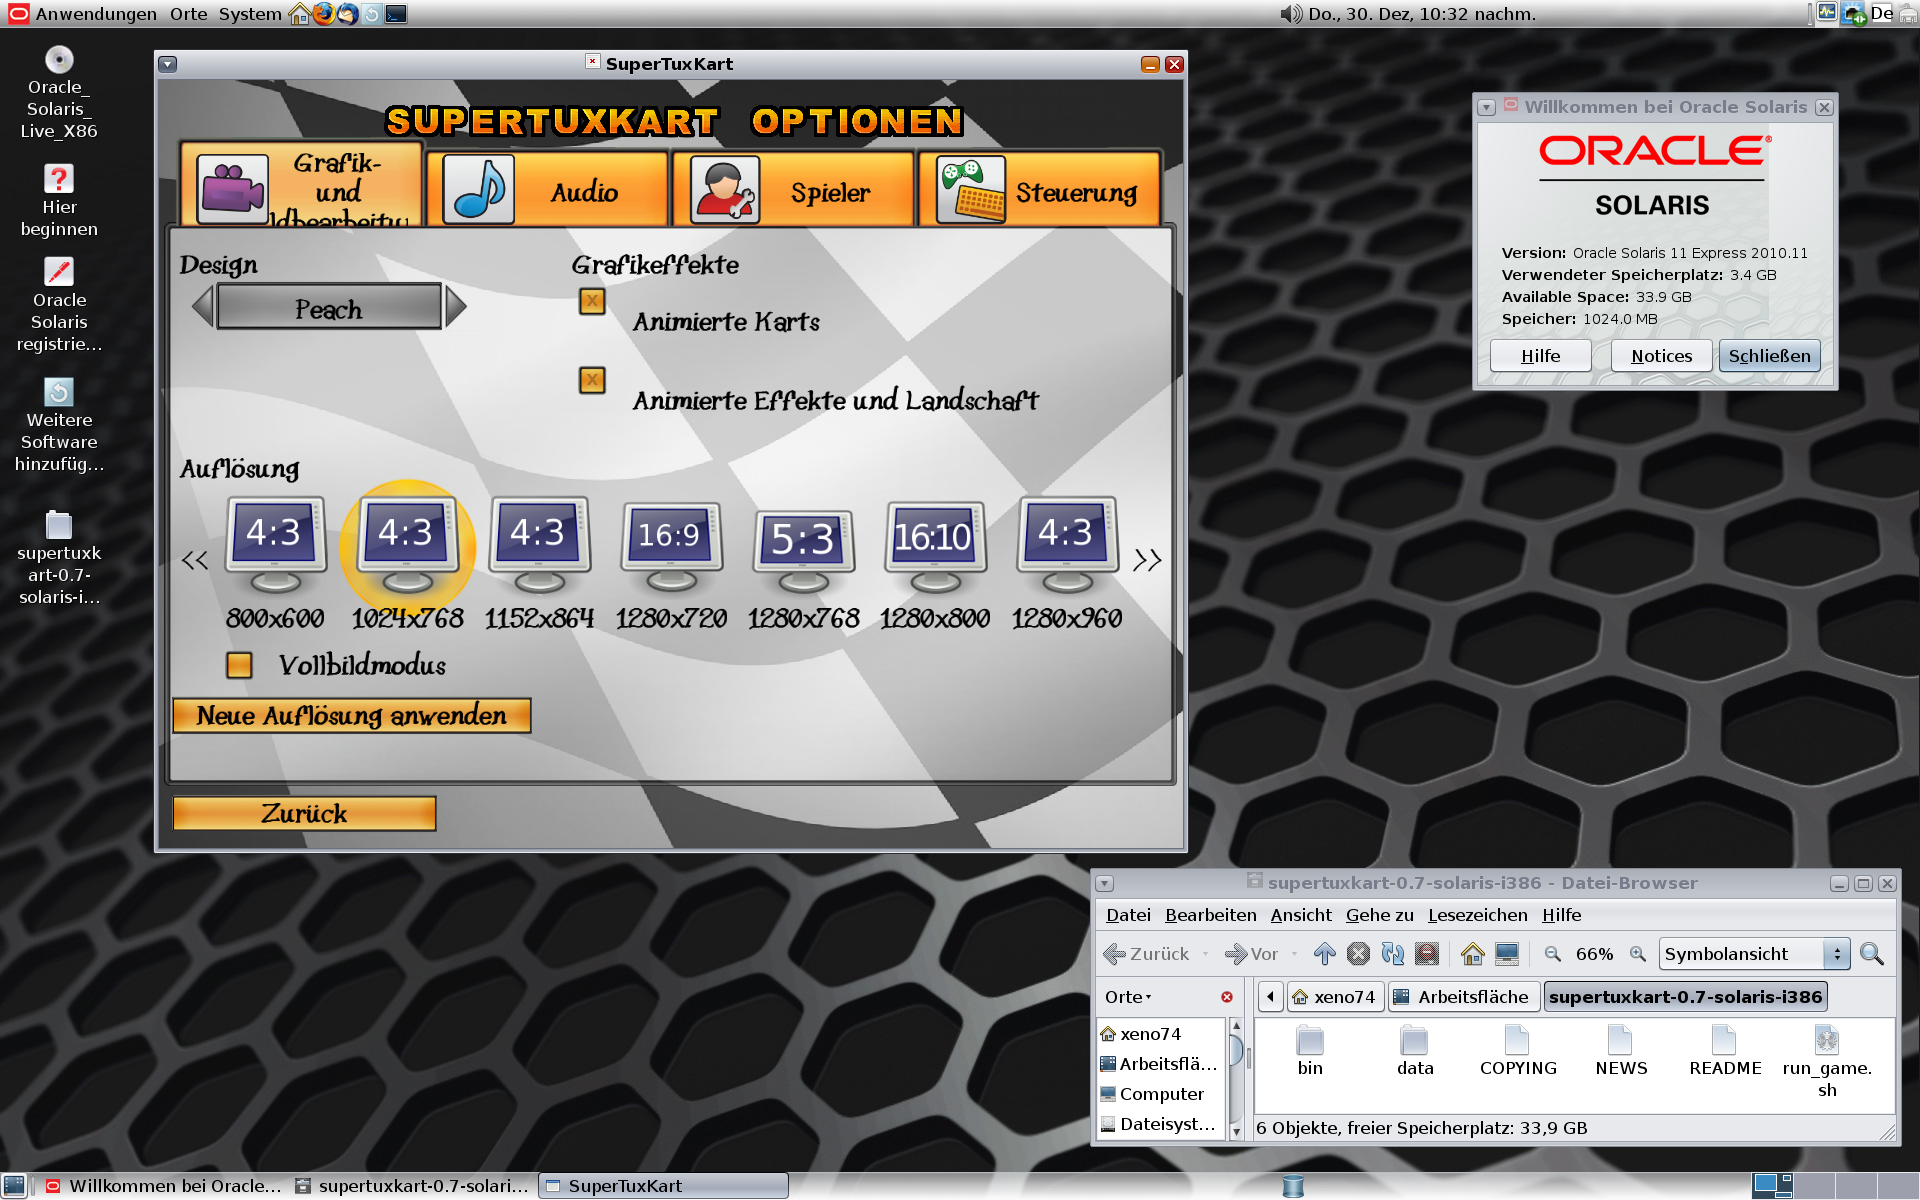Close the Orte sidebar with red x
This screenshot has width=1920, height=1200.
[1227, 997]
